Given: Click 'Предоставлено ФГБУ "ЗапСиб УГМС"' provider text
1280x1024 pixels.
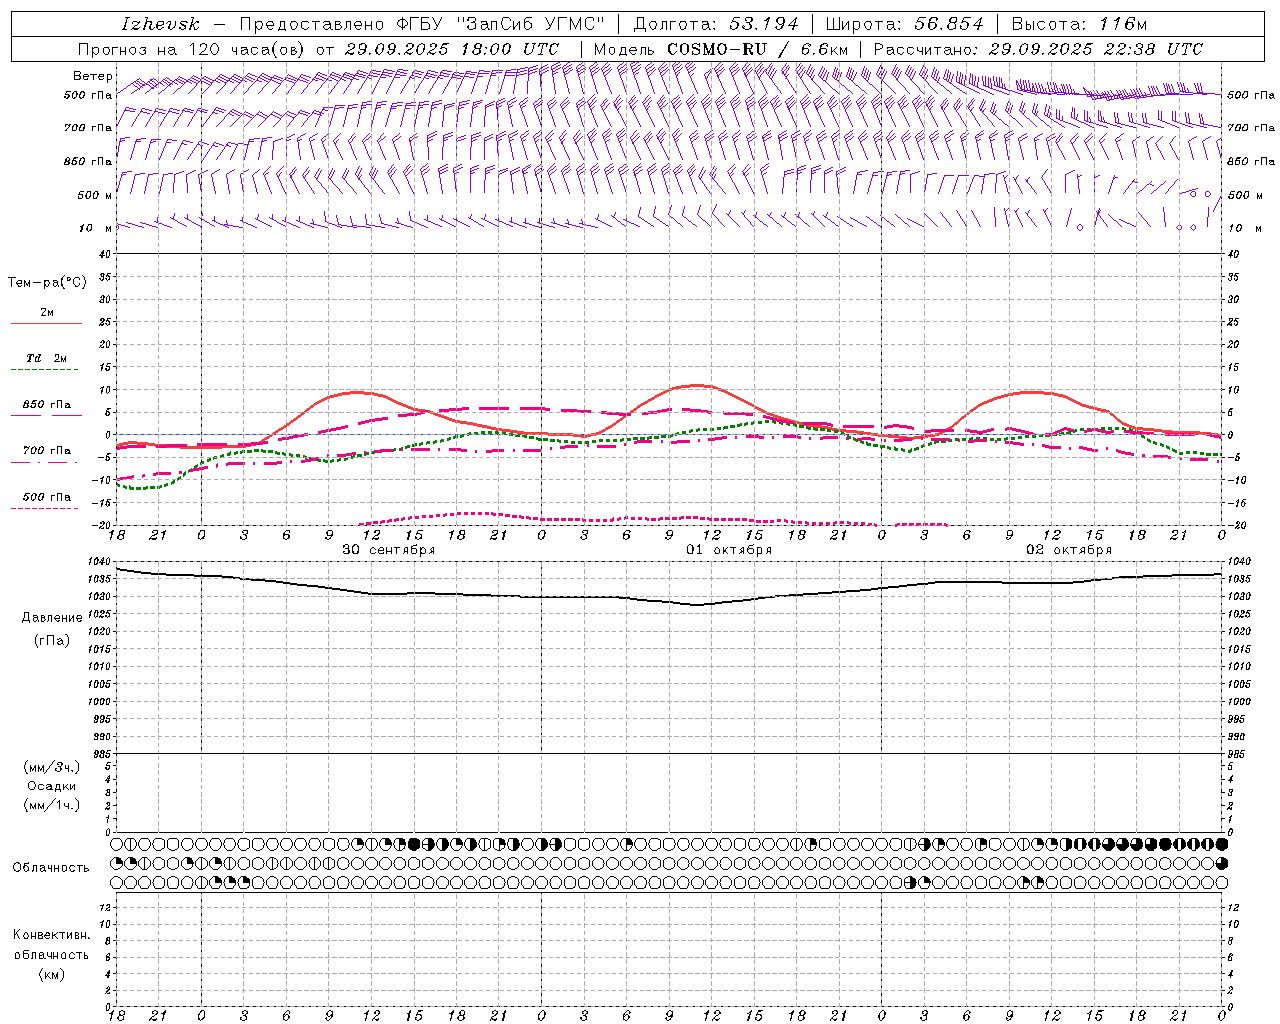Looking at the screenshot, I should (422, 24).
